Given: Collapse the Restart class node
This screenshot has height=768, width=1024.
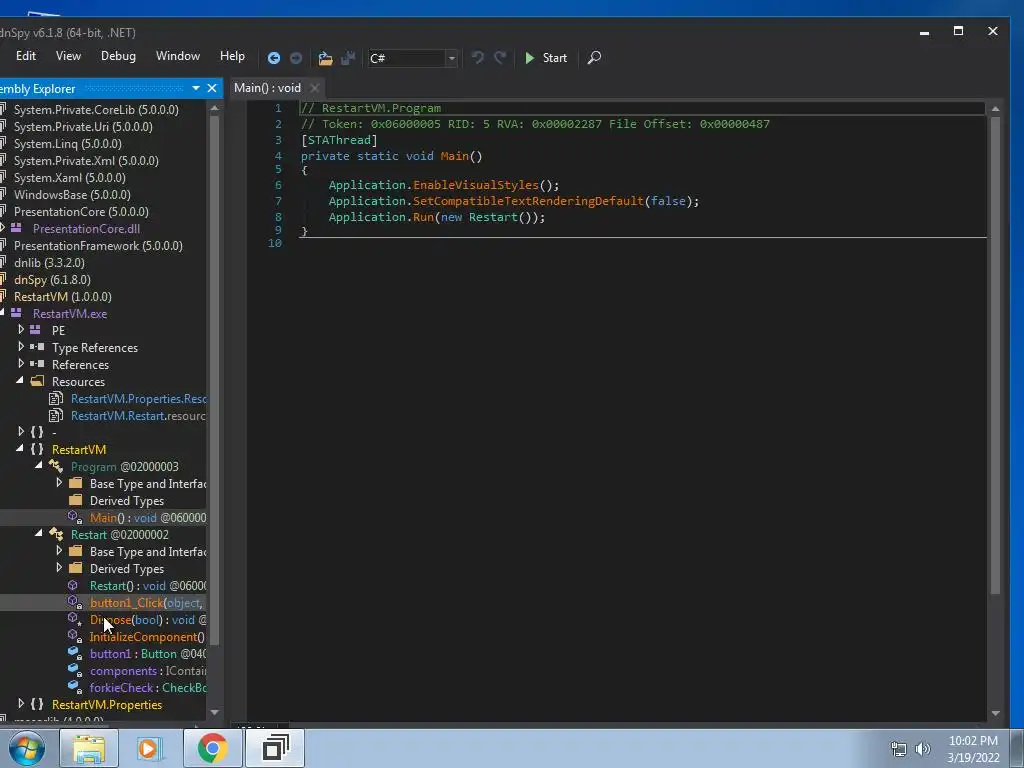Looking at the screenshot, I should pos(39,533).
